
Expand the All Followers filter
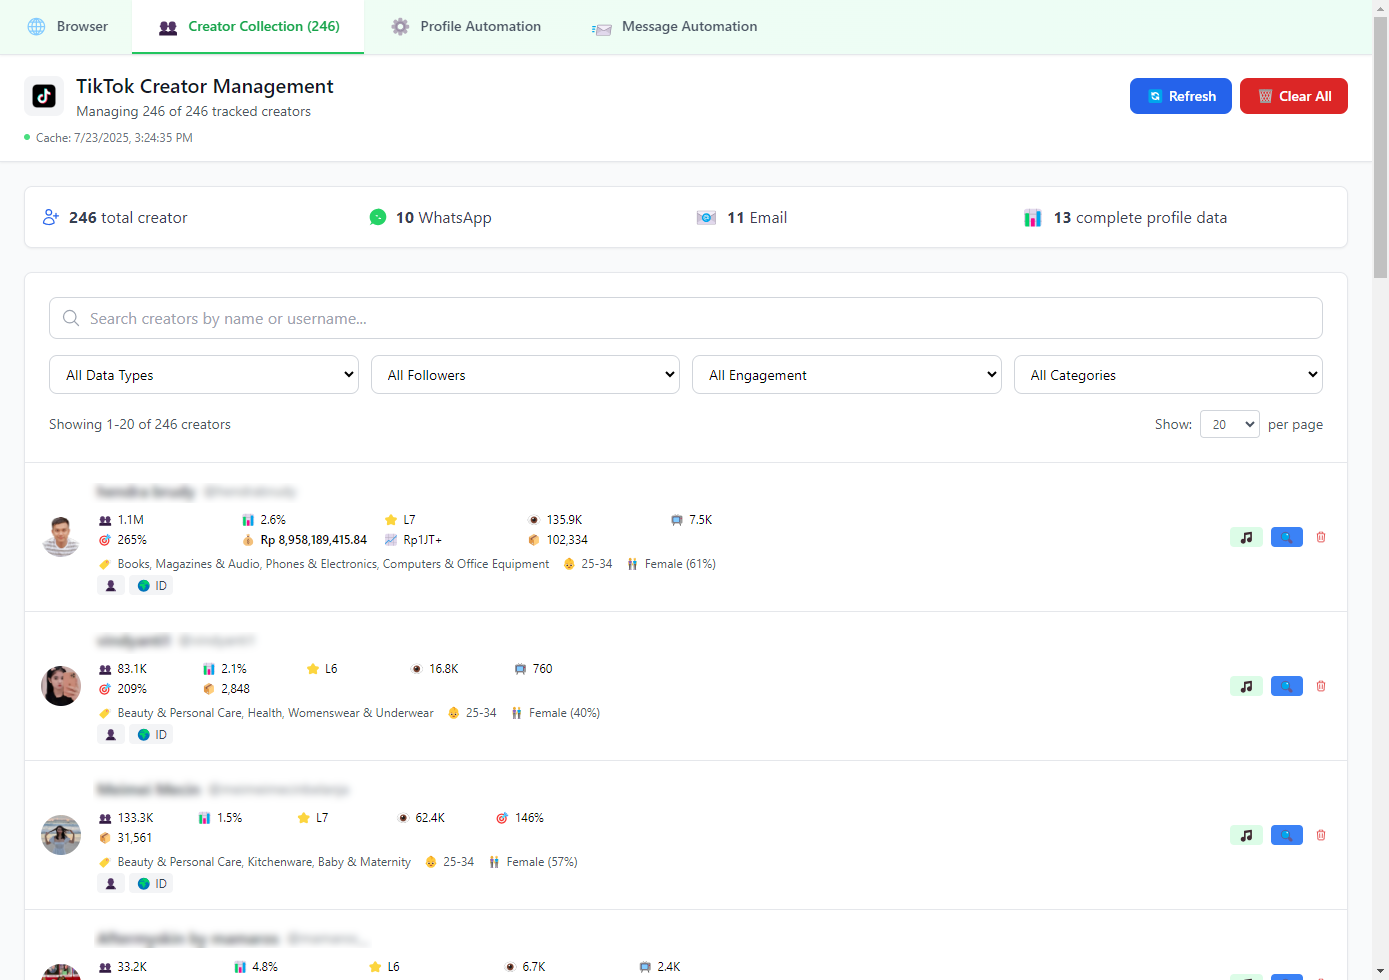[525, 375]
